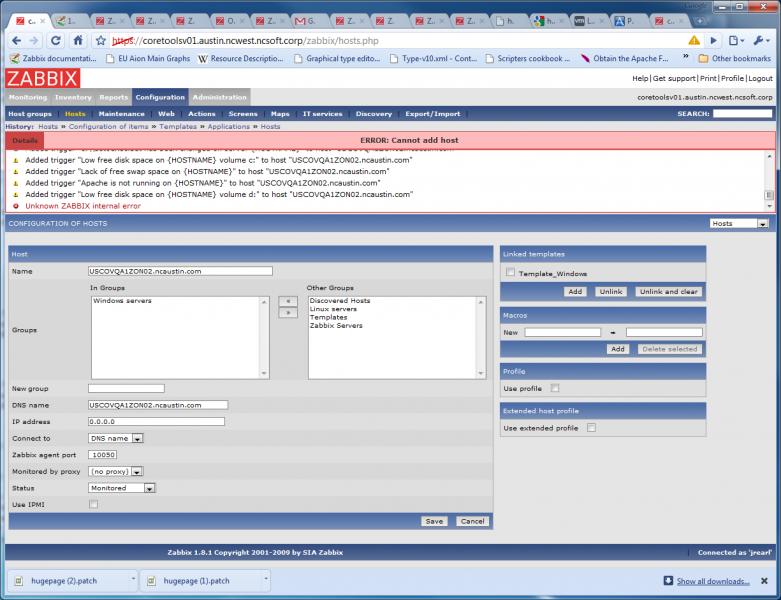Show more bookmarks with the chevron

686,57
